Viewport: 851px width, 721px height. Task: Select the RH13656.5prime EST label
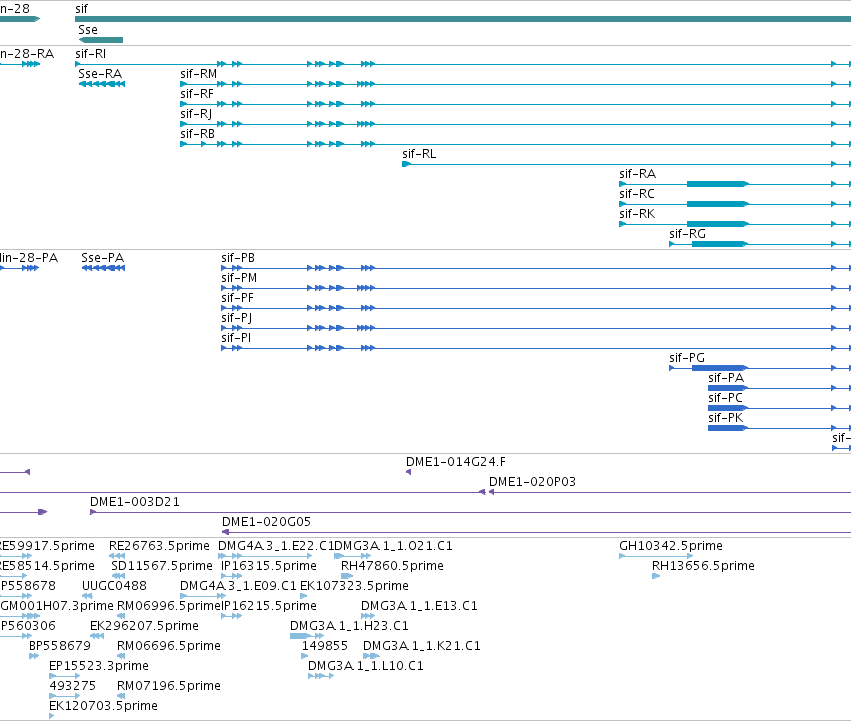703,566
